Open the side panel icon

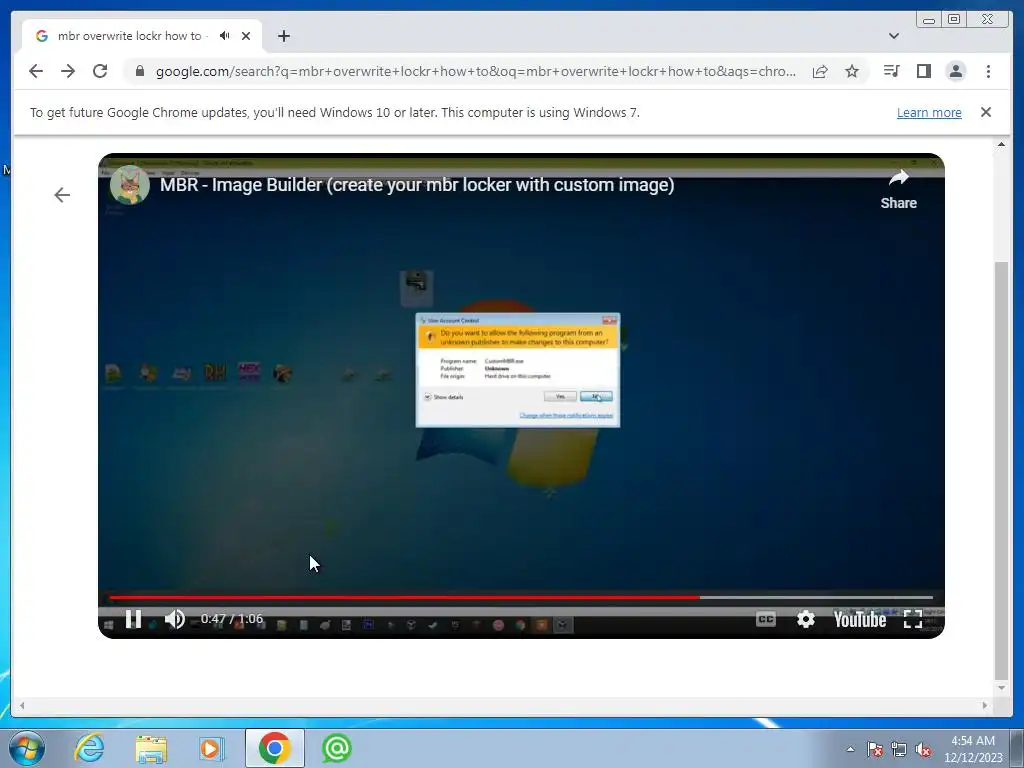tap(923, 71)
